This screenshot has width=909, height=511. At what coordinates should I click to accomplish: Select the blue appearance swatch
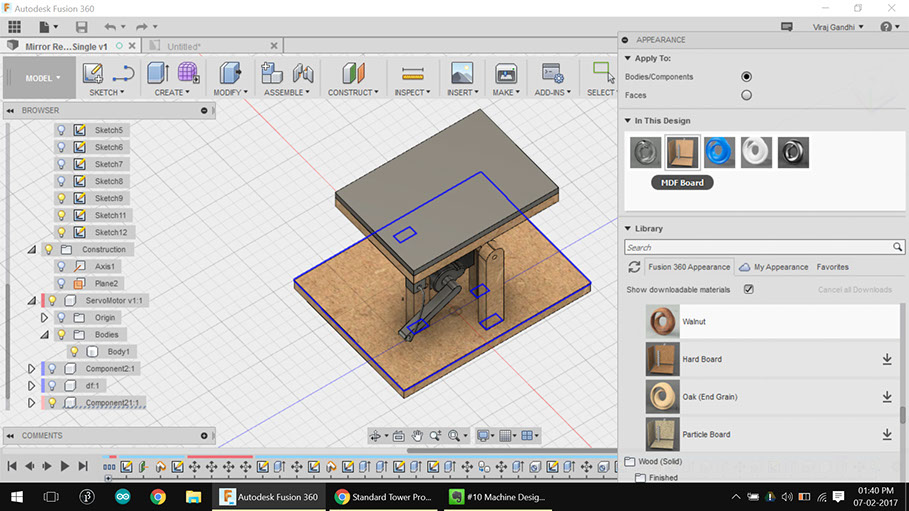click(719, 152)
